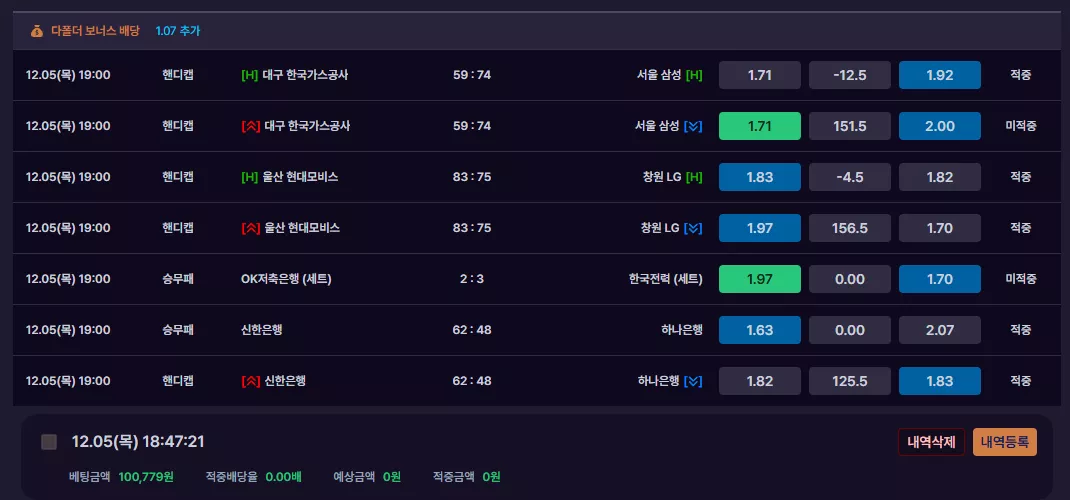Screen dimensions: 1070x500
Task: Click OK저축은행 (세트) team name
Action: click(x=287, y=279)
